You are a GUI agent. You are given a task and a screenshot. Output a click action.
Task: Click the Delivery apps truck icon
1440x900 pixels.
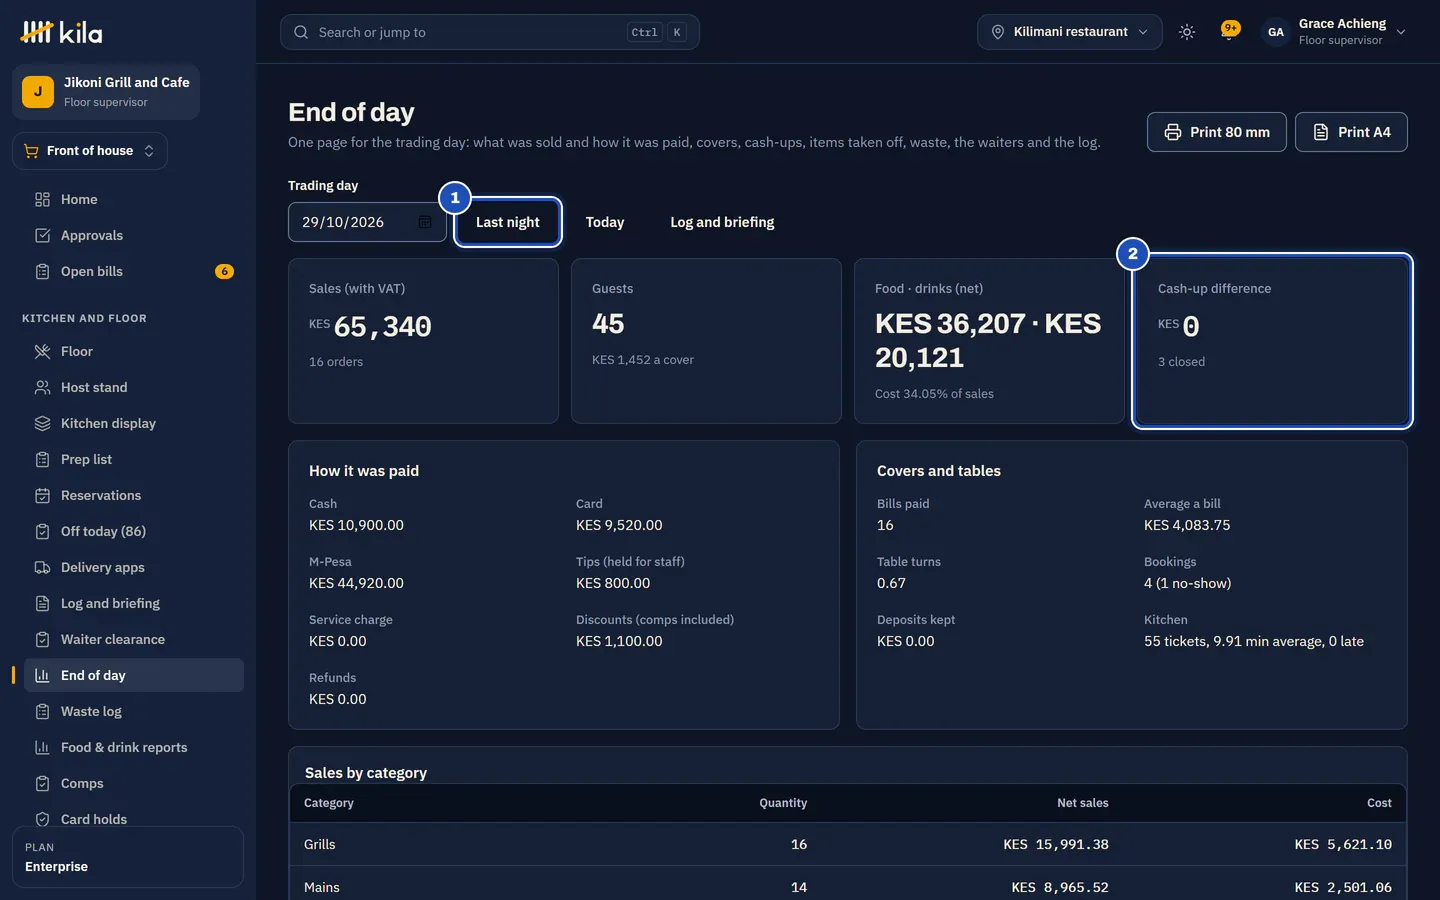[x=42, y=568]
